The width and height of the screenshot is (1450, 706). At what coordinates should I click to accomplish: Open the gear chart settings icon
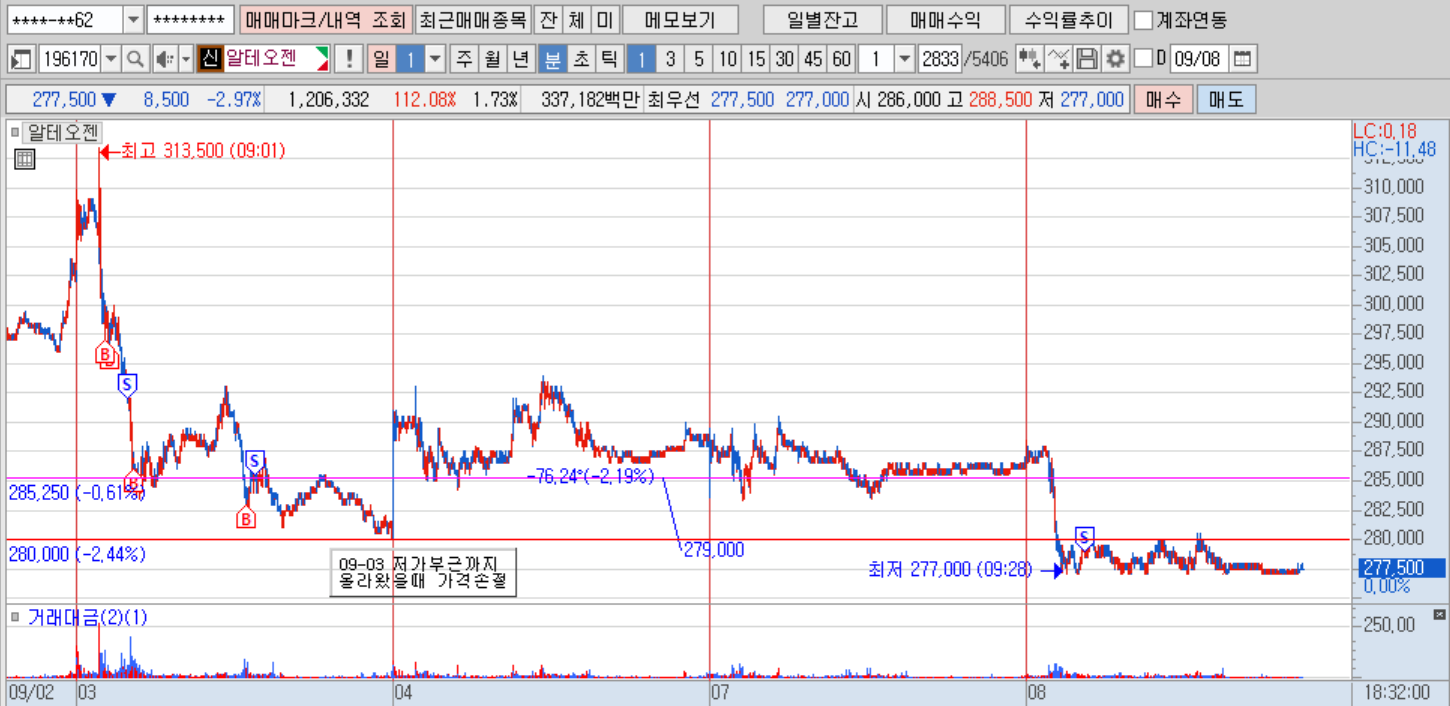[x=1115, y=59]
